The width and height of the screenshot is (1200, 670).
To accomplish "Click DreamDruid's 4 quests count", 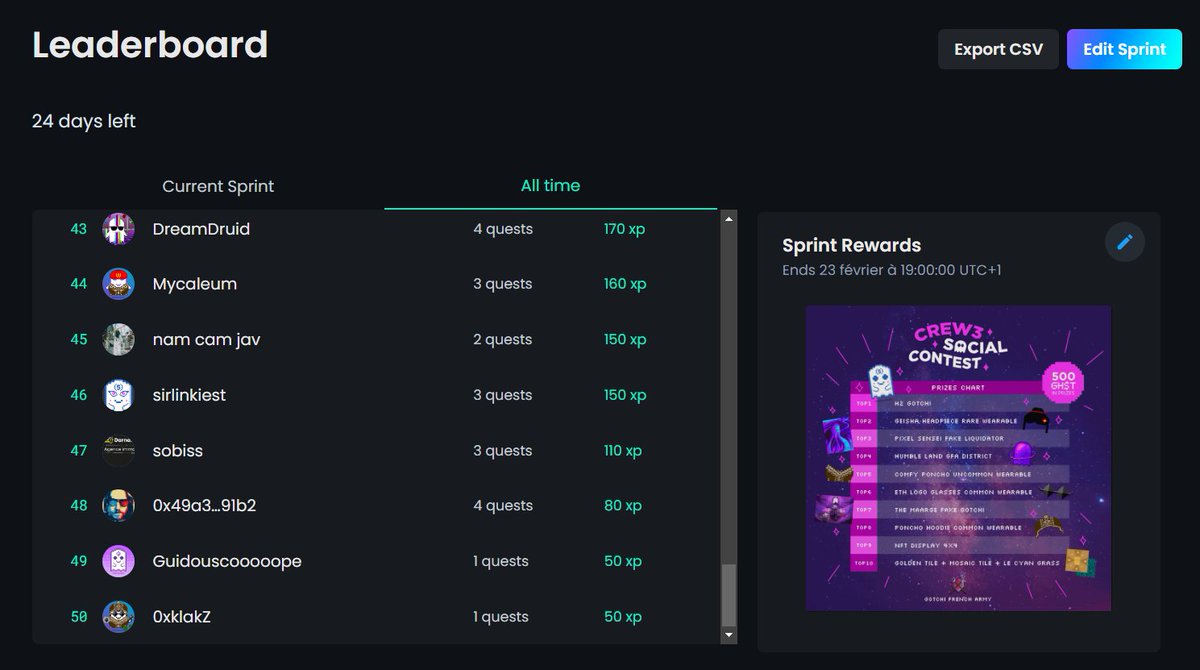I will 503,229.
